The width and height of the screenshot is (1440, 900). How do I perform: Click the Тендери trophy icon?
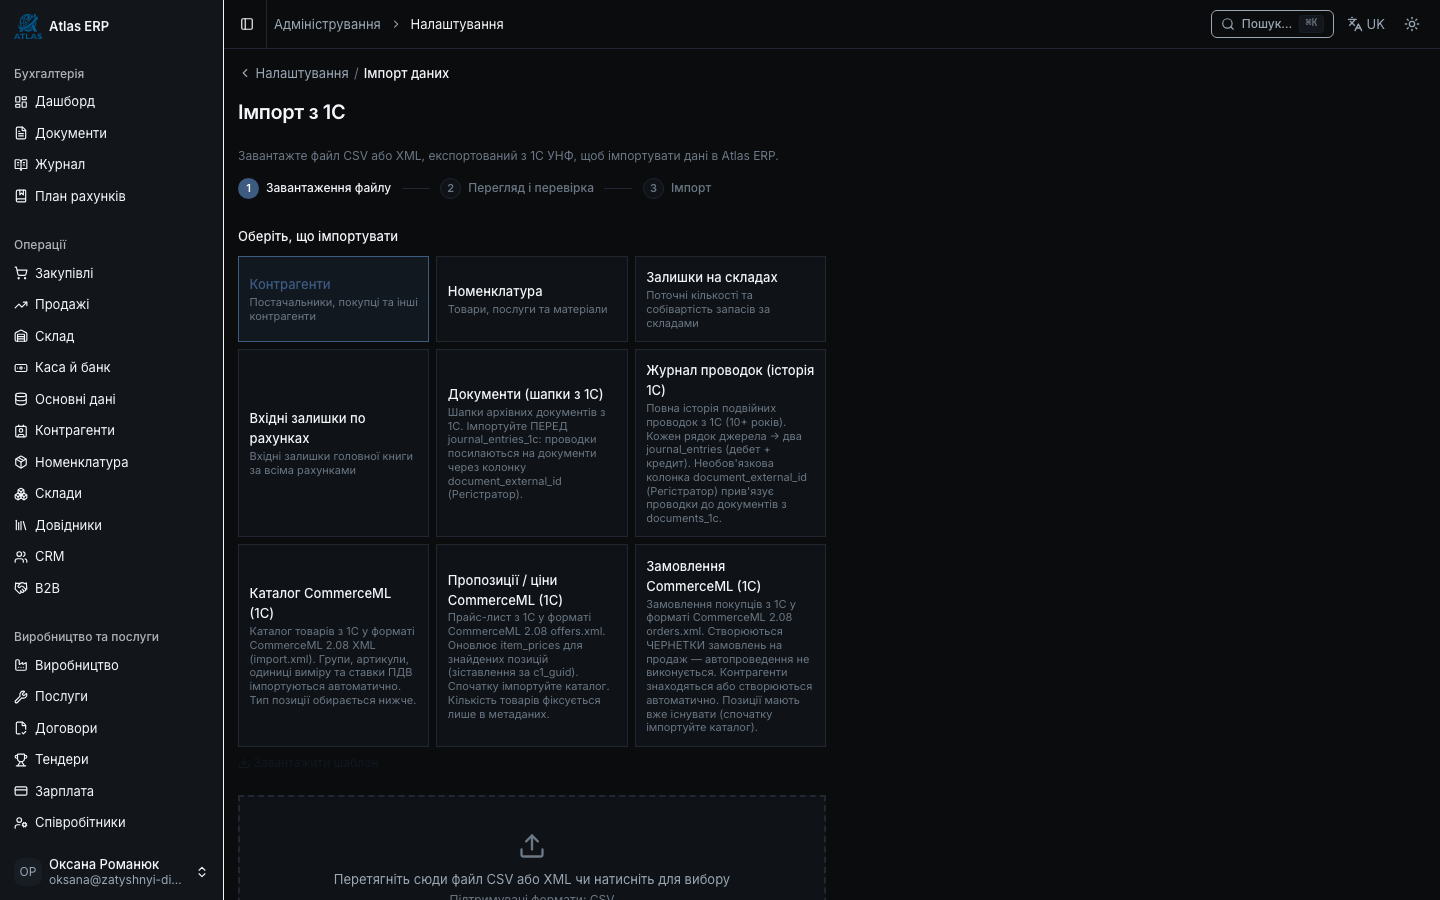(x=21, y=759)
